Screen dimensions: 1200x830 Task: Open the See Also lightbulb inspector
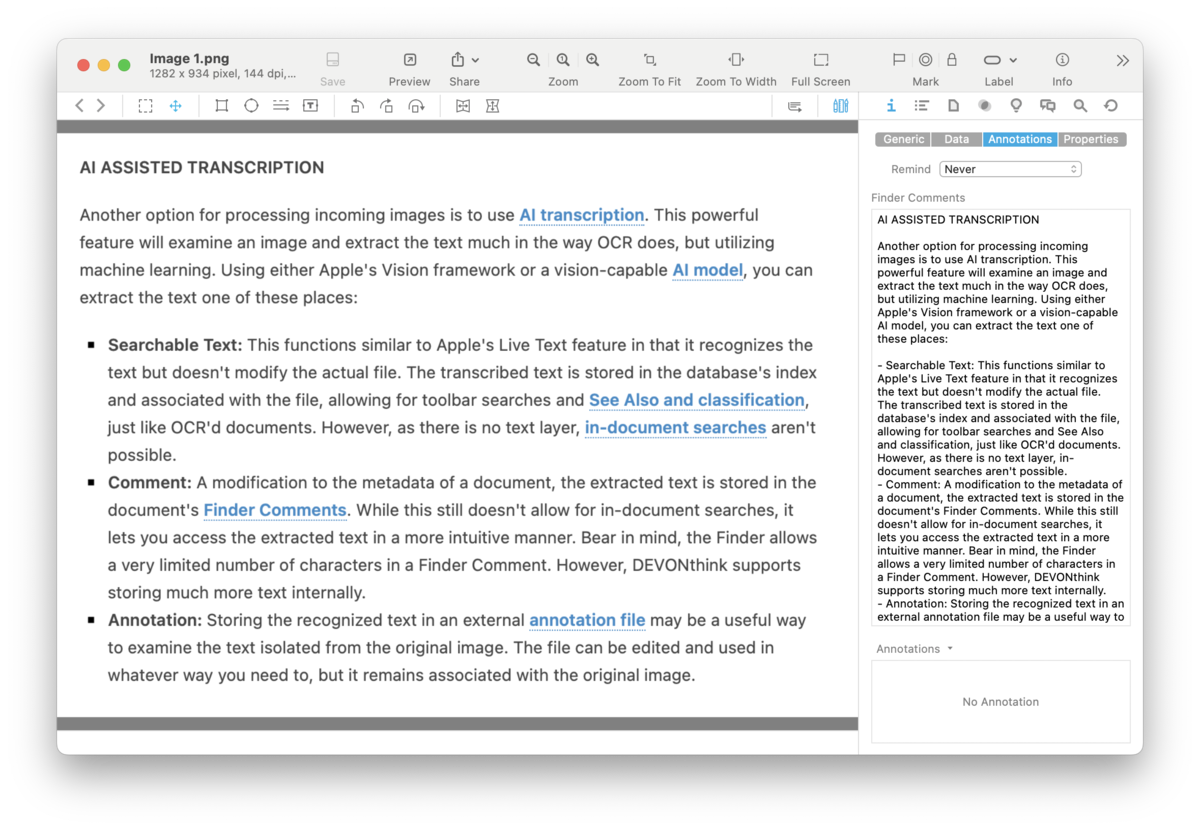point(1016,106)
